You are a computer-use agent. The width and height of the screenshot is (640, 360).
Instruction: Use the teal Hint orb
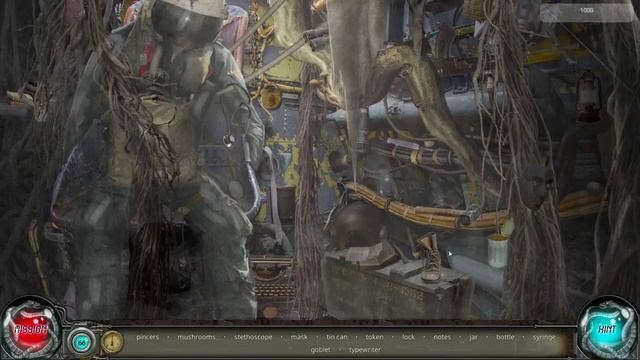pyautogui.click(x=608, y=329)
